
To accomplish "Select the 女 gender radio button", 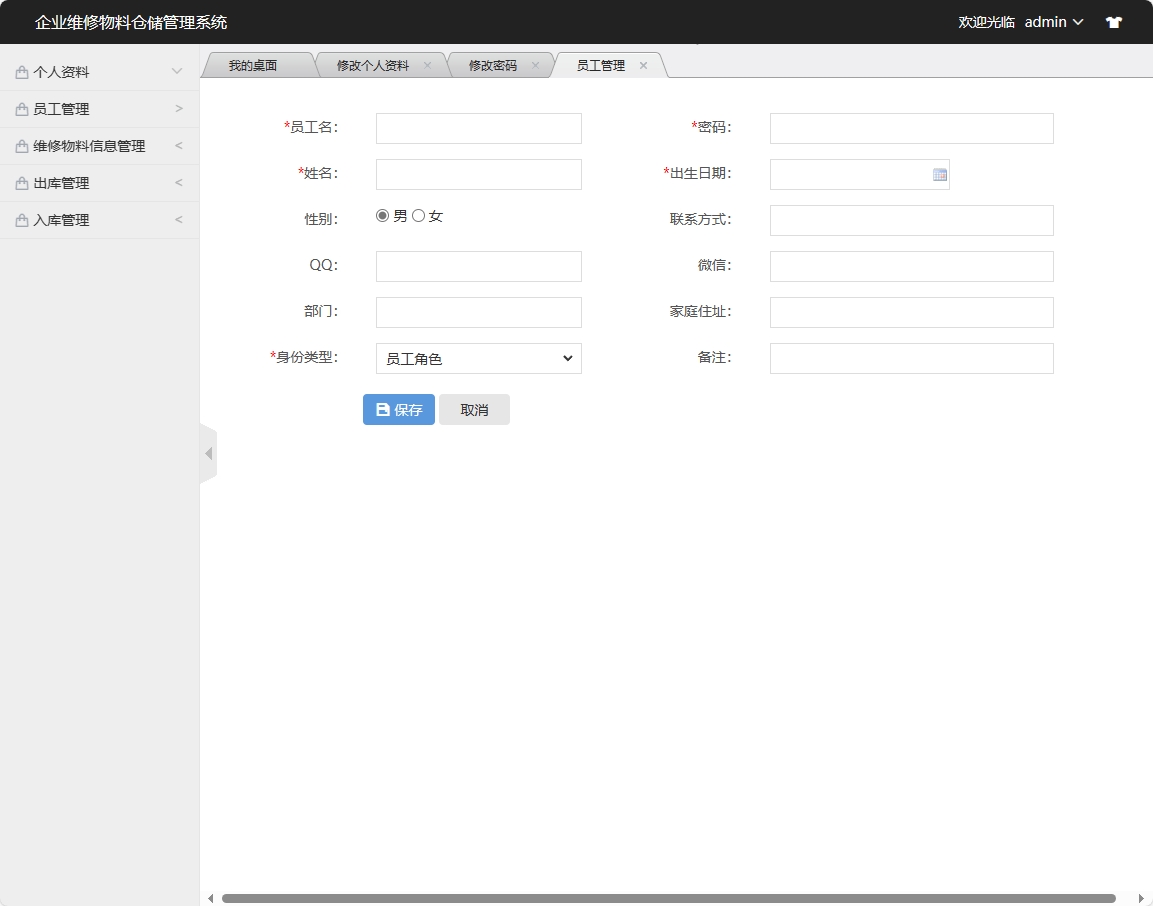I will pos(418,214).
